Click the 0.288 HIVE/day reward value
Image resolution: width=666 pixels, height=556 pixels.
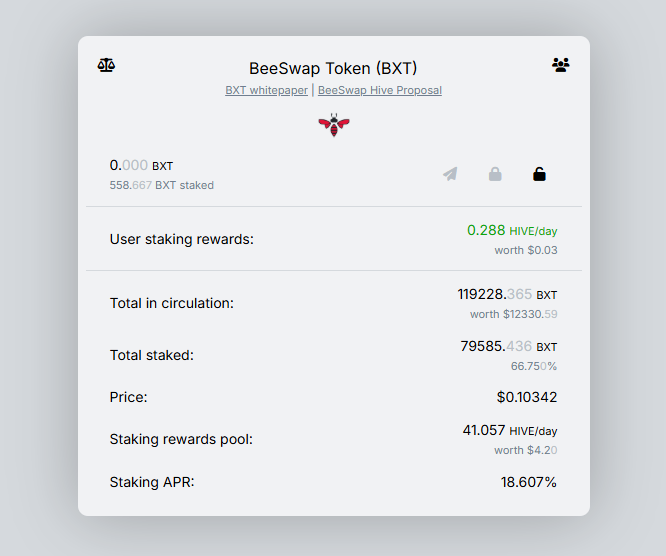[511, 230]
